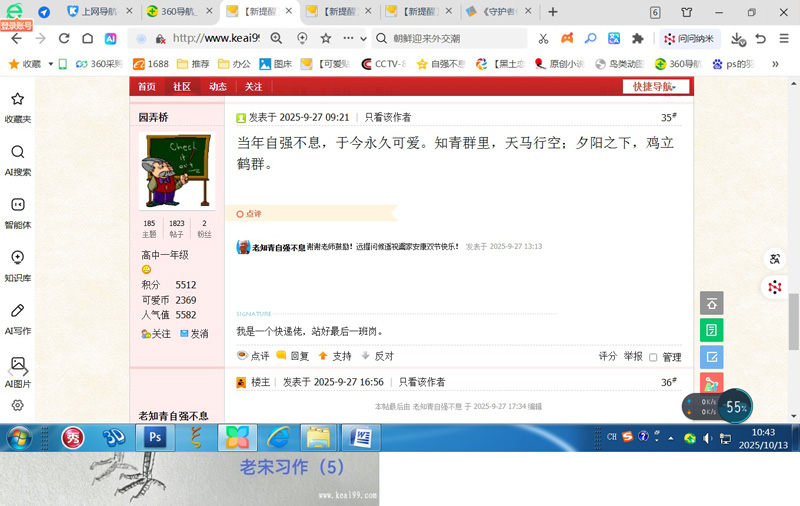Click the 知识库 sidebar icon
800x506 pixels.
point(17,266)
